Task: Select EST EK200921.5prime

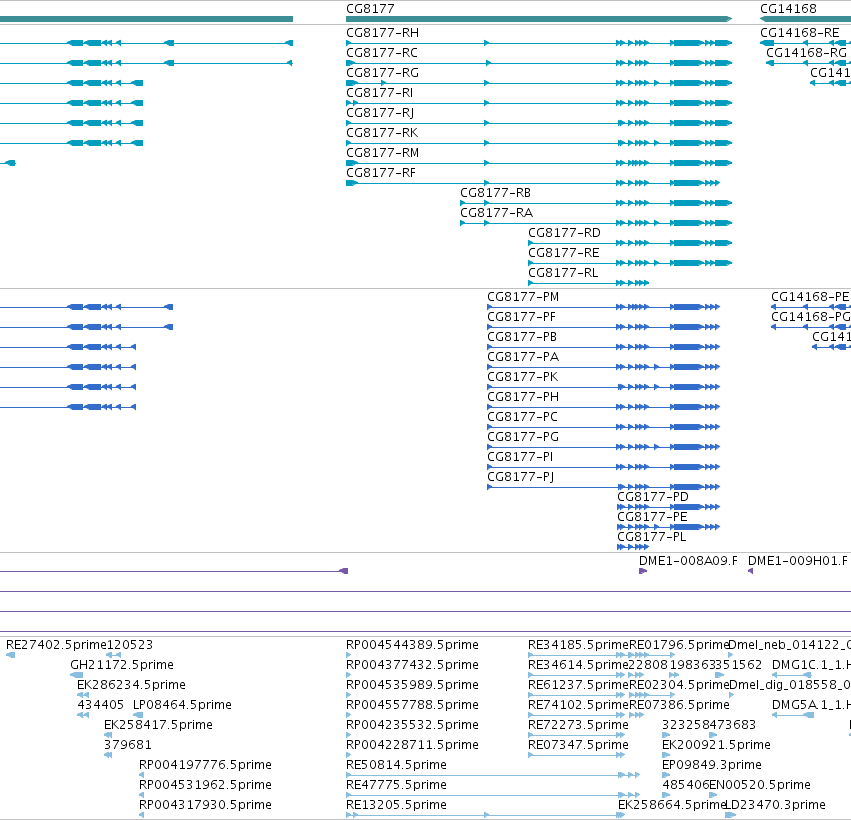Action: pyautogui.click(x=716, y=745)
